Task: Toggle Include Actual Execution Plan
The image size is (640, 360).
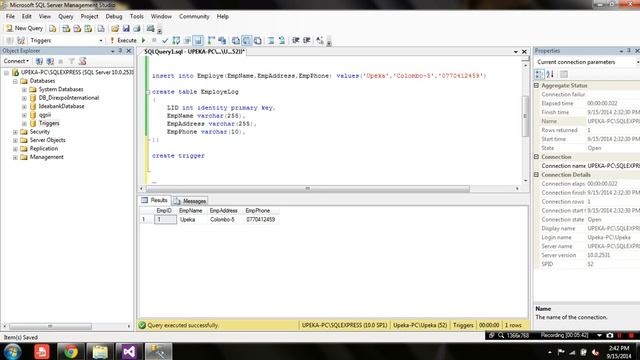Action: coord(211,40)
